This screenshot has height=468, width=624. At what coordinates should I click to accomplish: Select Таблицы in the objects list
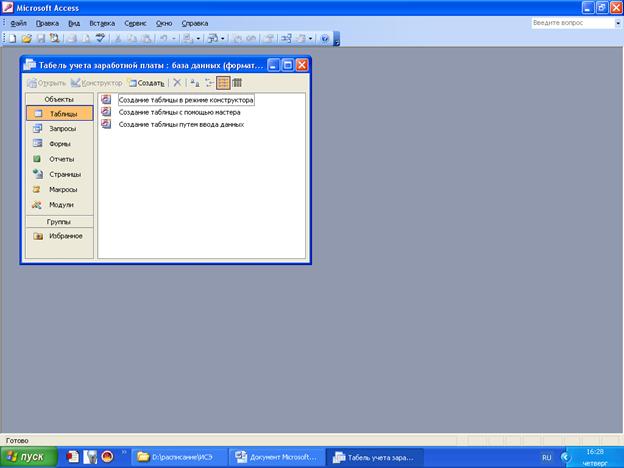(59, 113)
